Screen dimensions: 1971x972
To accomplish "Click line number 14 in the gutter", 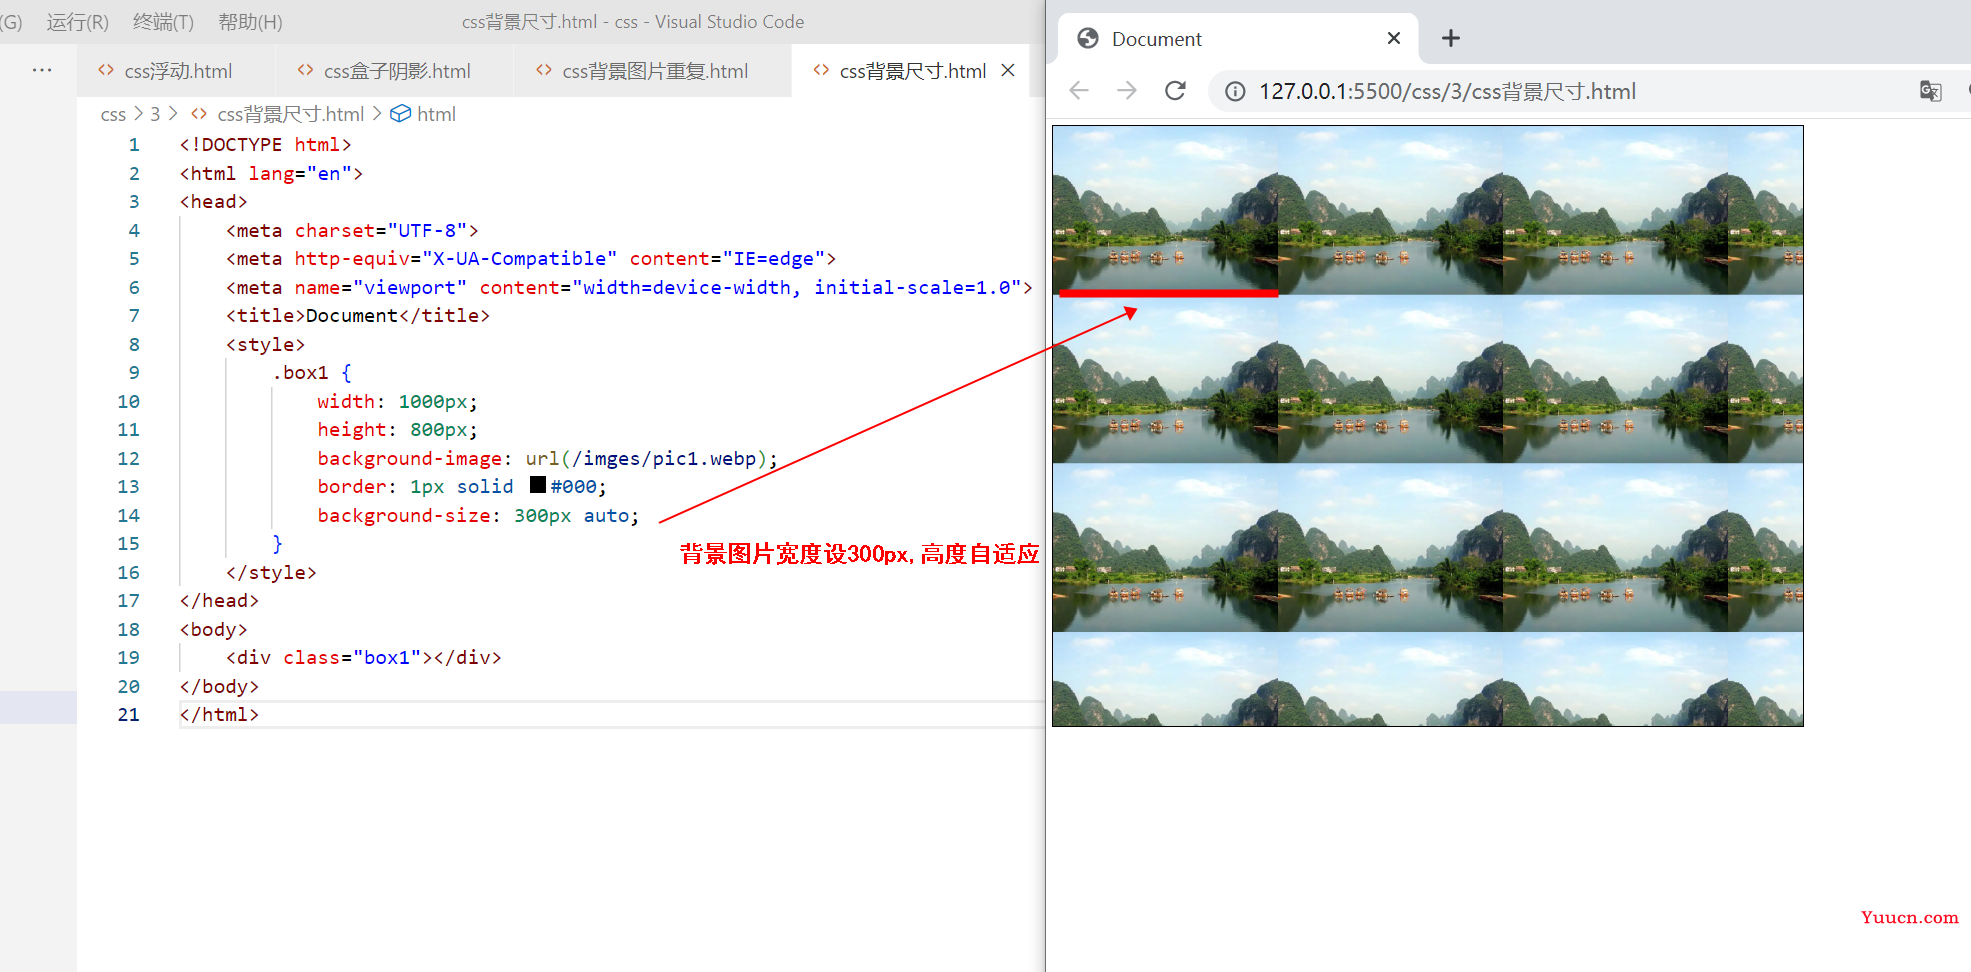I will [x=128, y=515].
